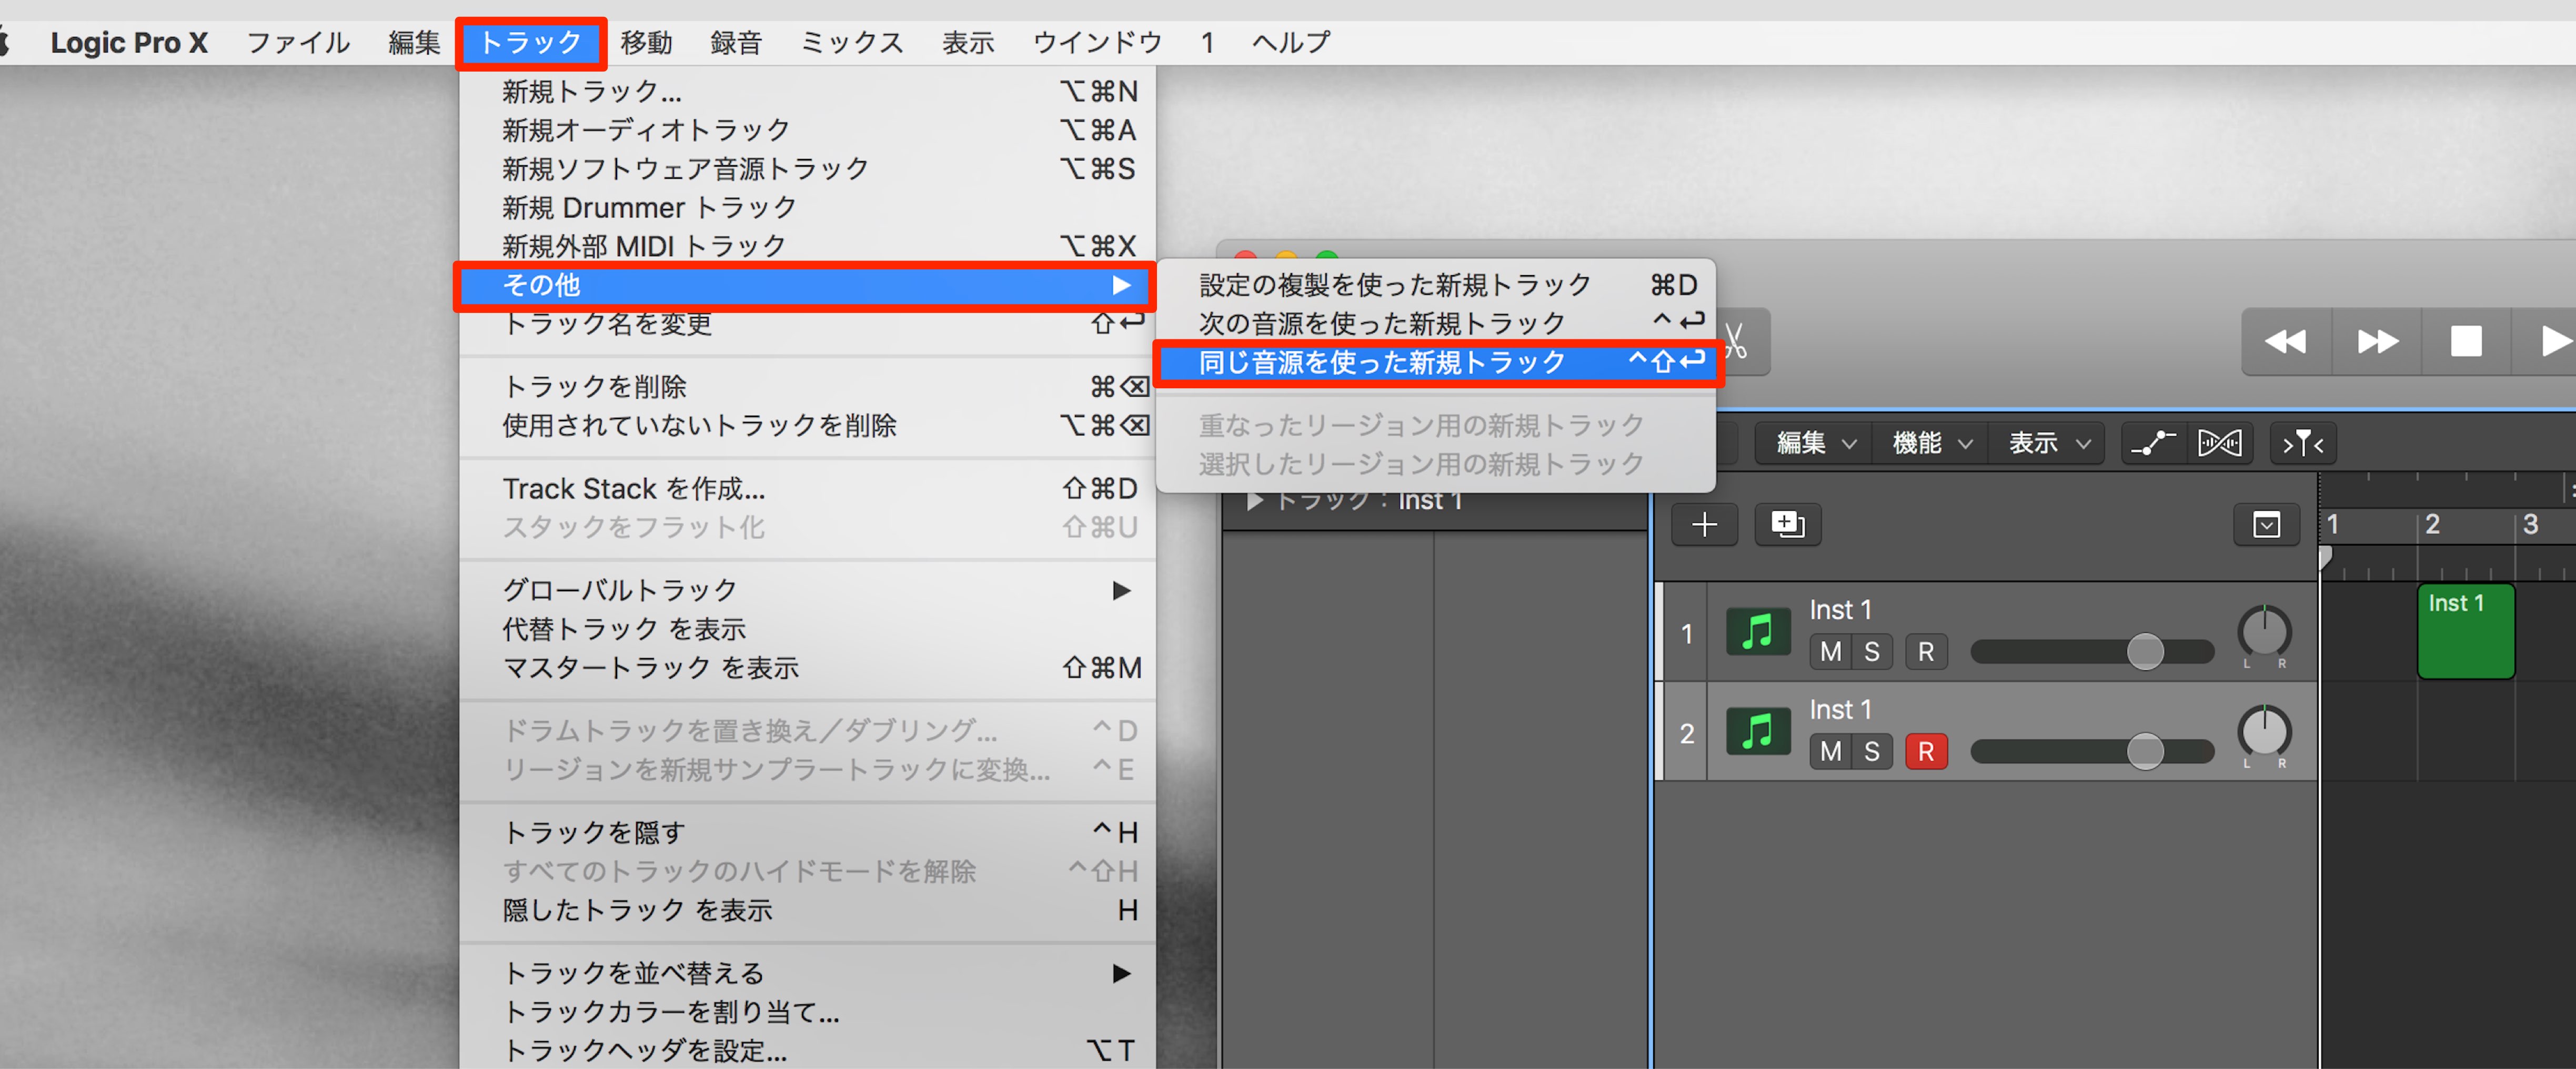Image resolution: width=2576 pixels, height=1069 pixels.
Task: Expand the トラック: Inst 1 inspector triangle
Action: coord(1254,500)
